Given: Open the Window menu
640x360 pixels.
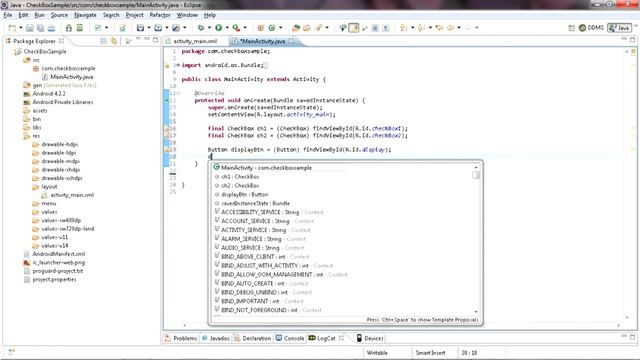Looking at the screenshot, I should coord(187,15).
